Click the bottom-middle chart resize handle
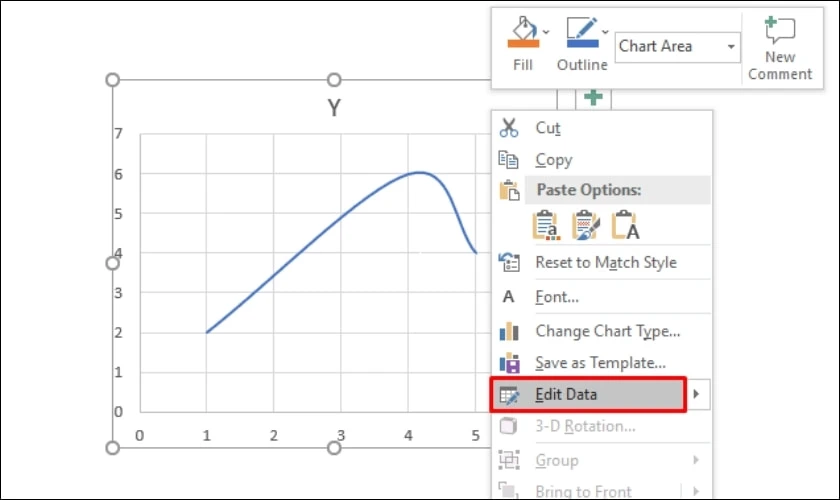The image size is (840, 500). (334, 448)
